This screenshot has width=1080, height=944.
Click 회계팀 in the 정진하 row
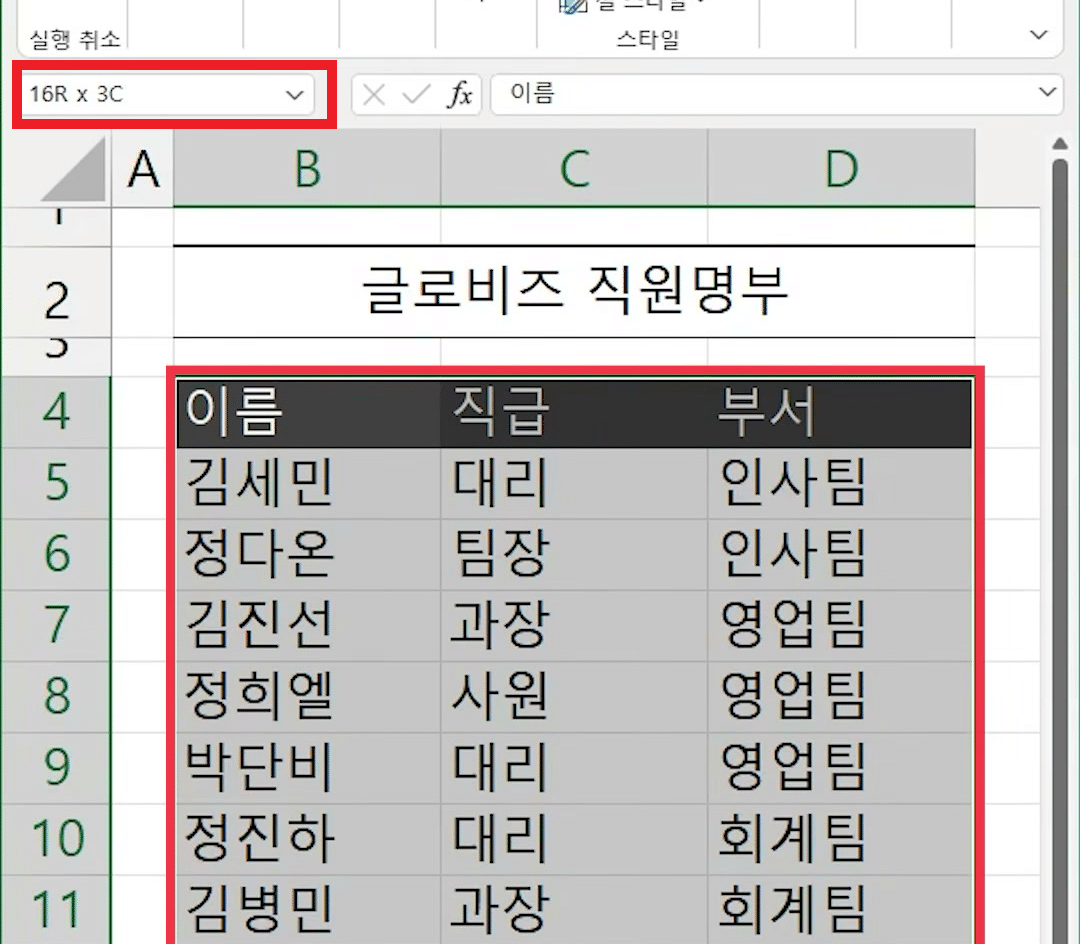coord(841,839)
